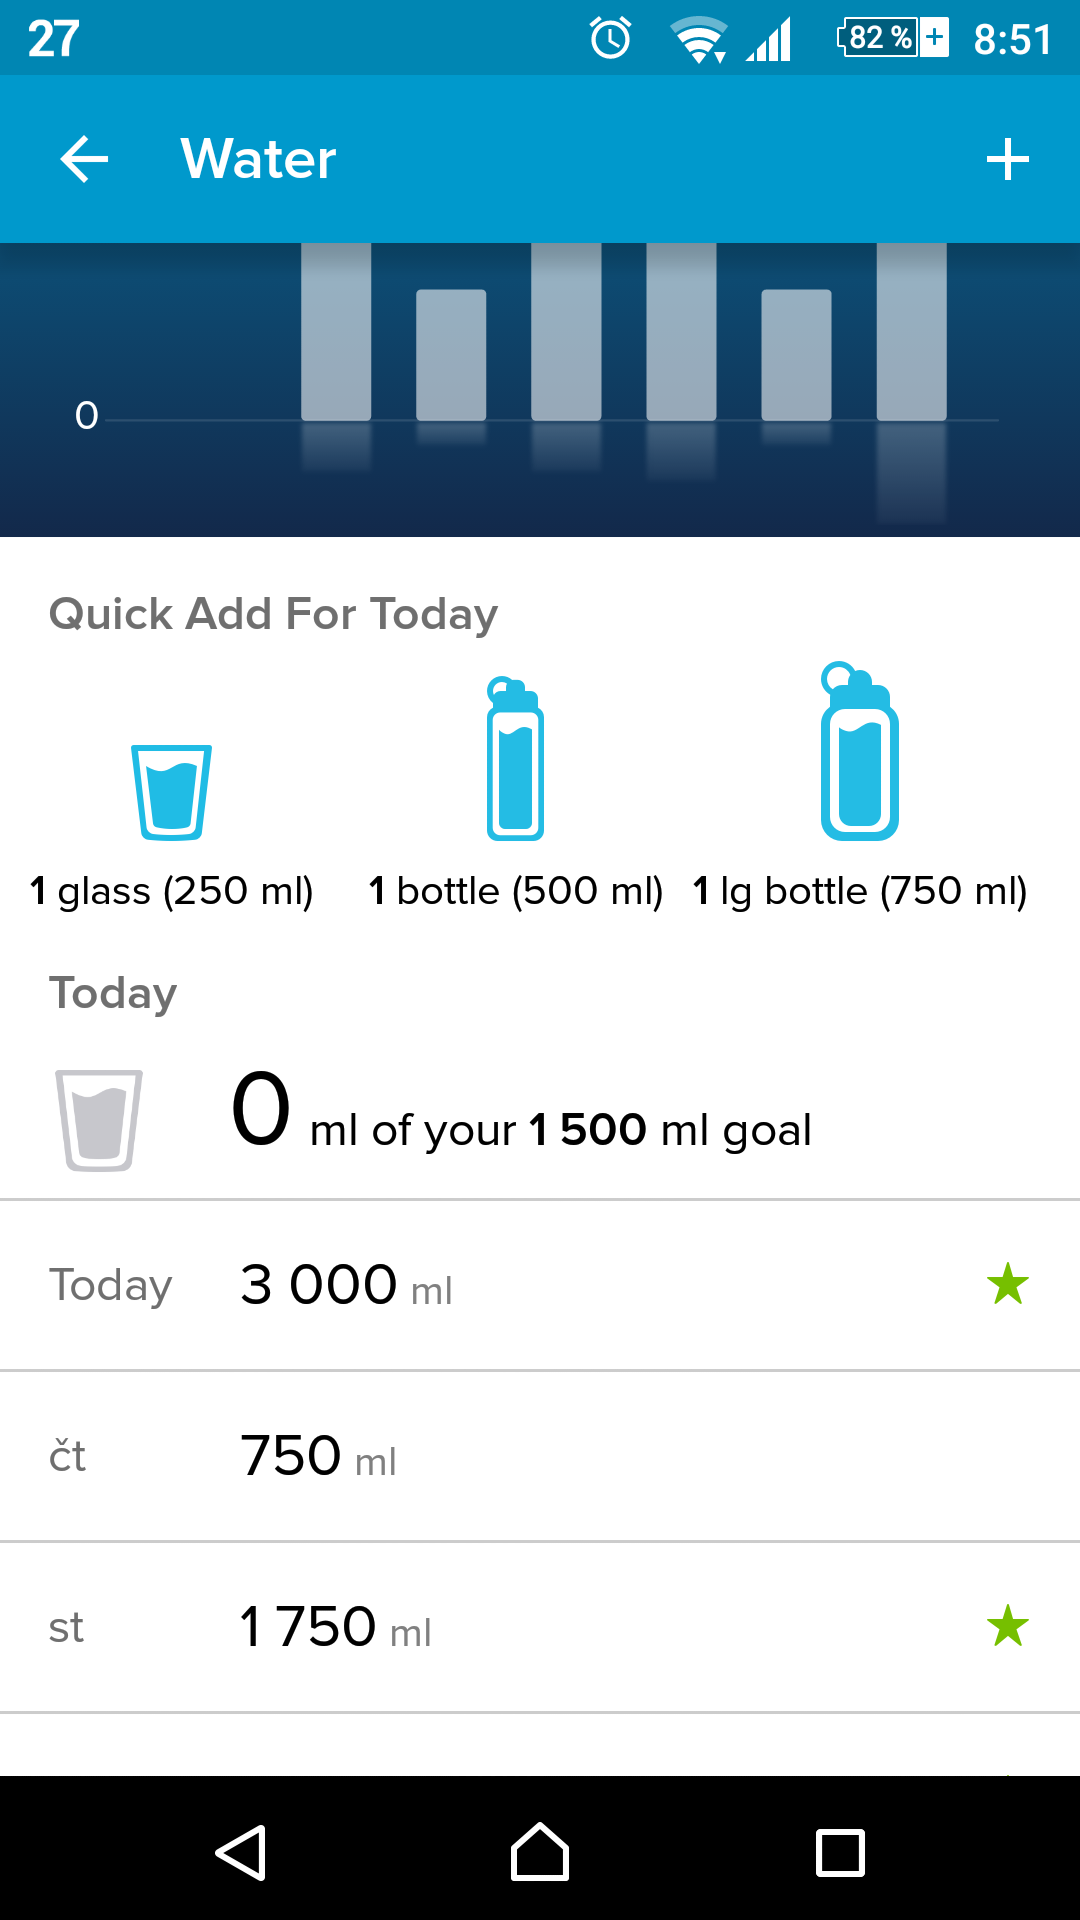
Task: Tap the rightmost bar in the water chart
Action: pyautogui.click(x=911, y=332)
